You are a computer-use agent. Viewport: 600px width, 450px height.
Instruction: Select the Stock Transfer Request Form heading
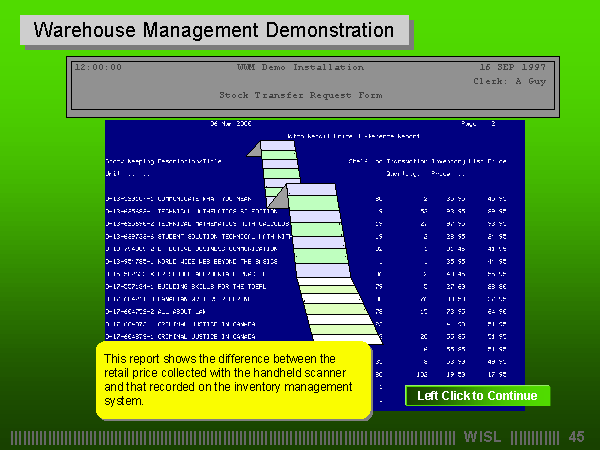point(300,95)
